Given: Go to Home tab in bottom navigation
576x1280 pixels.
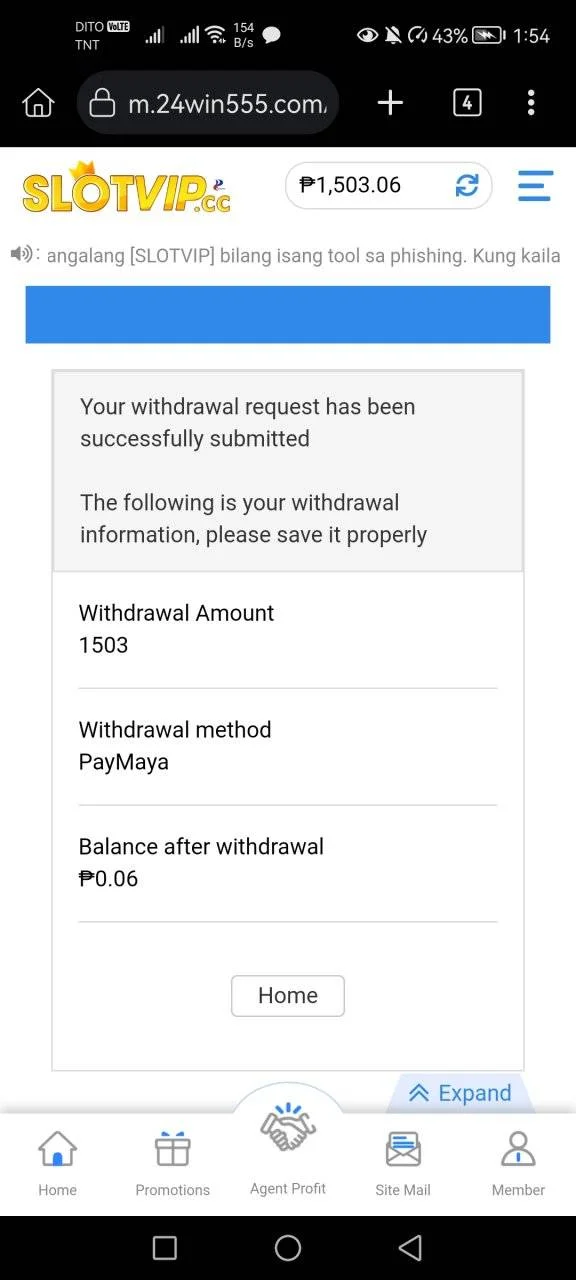Looking at the screenshot, I should [57, 1164].
